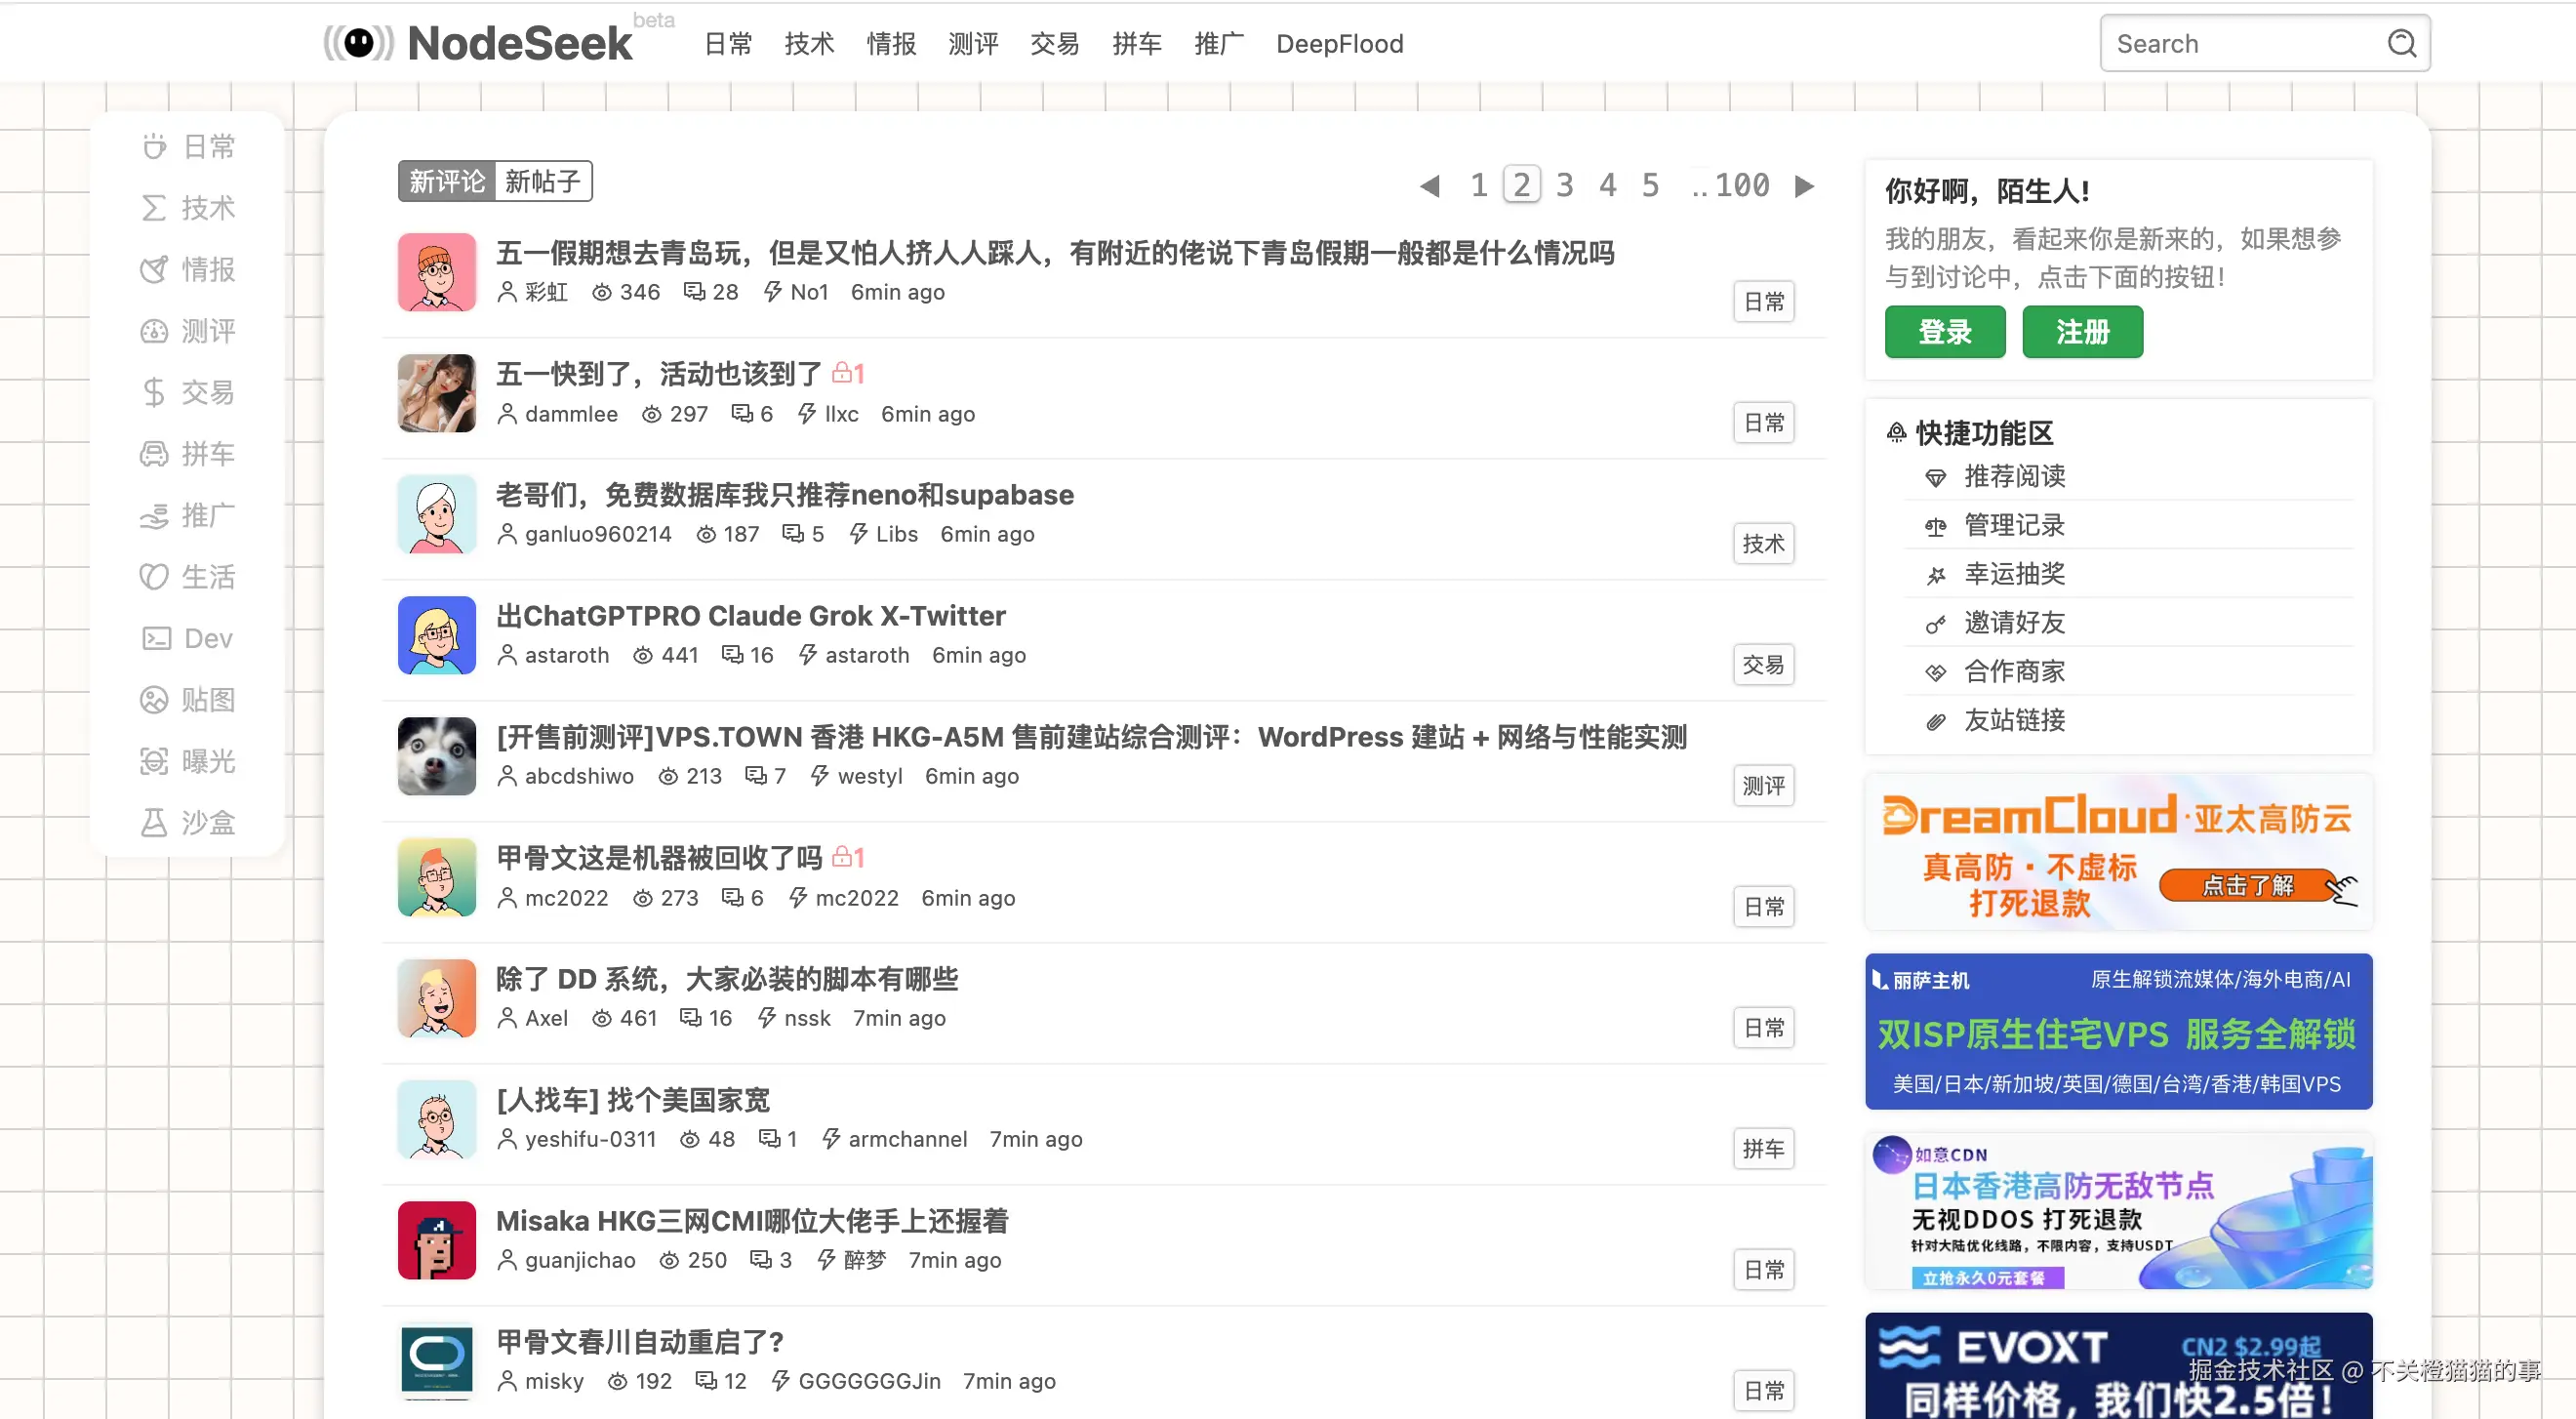Switch to 新评论 sorting tab
This screenshot has width=2576, height=1419.
(x=446, y=181)
